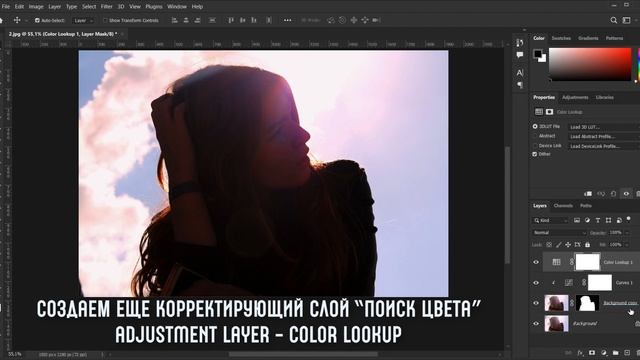
Task: Click lock transparent pixels icon
Action: [x=549, y=245]
